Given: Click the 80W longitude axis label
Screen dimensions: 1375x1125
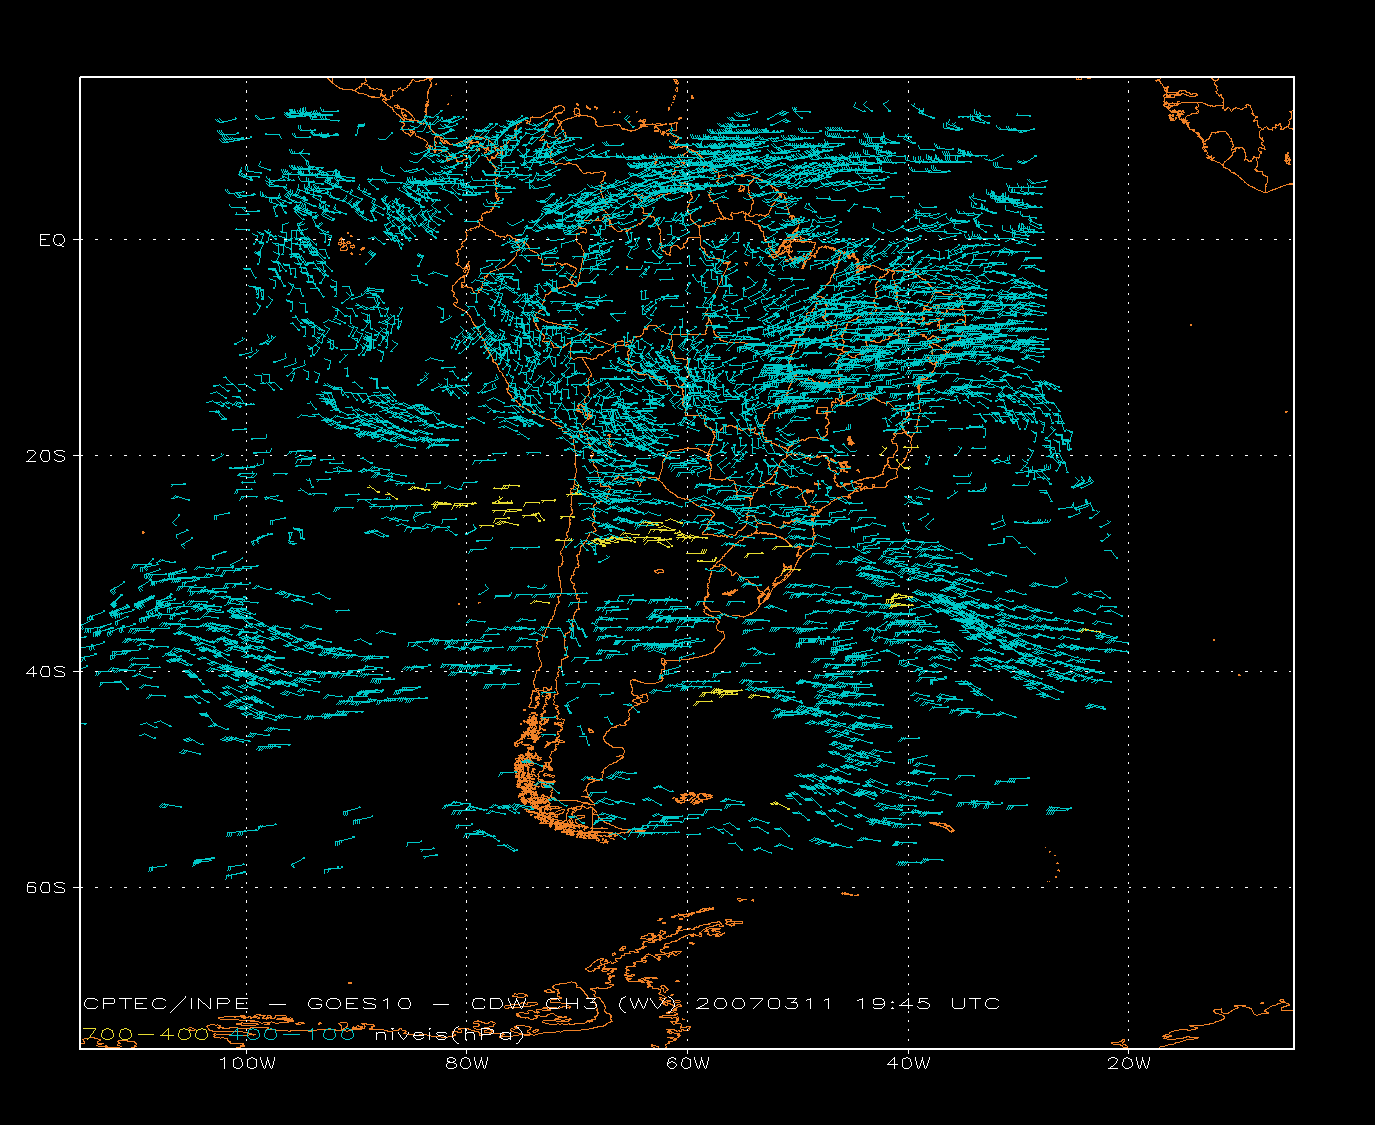Looking at the screenshot, I should tap(467, 1064).
